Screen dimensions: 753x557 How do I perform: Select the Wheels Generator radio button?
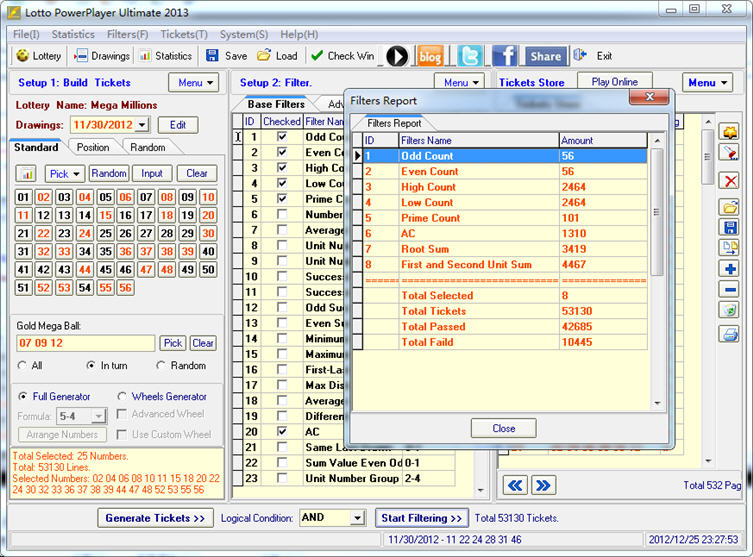point(122,397)
